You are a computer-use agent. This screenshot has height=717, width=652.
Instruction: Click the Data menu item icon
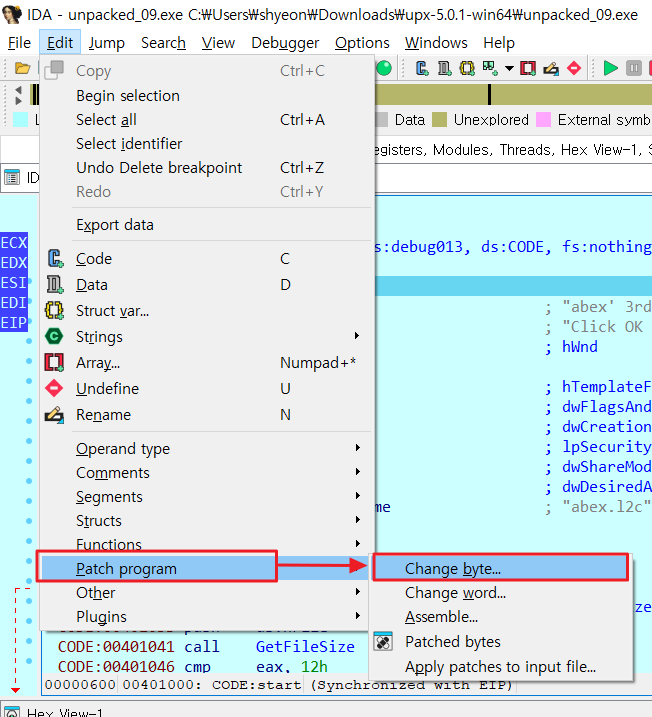click(54, 284)
